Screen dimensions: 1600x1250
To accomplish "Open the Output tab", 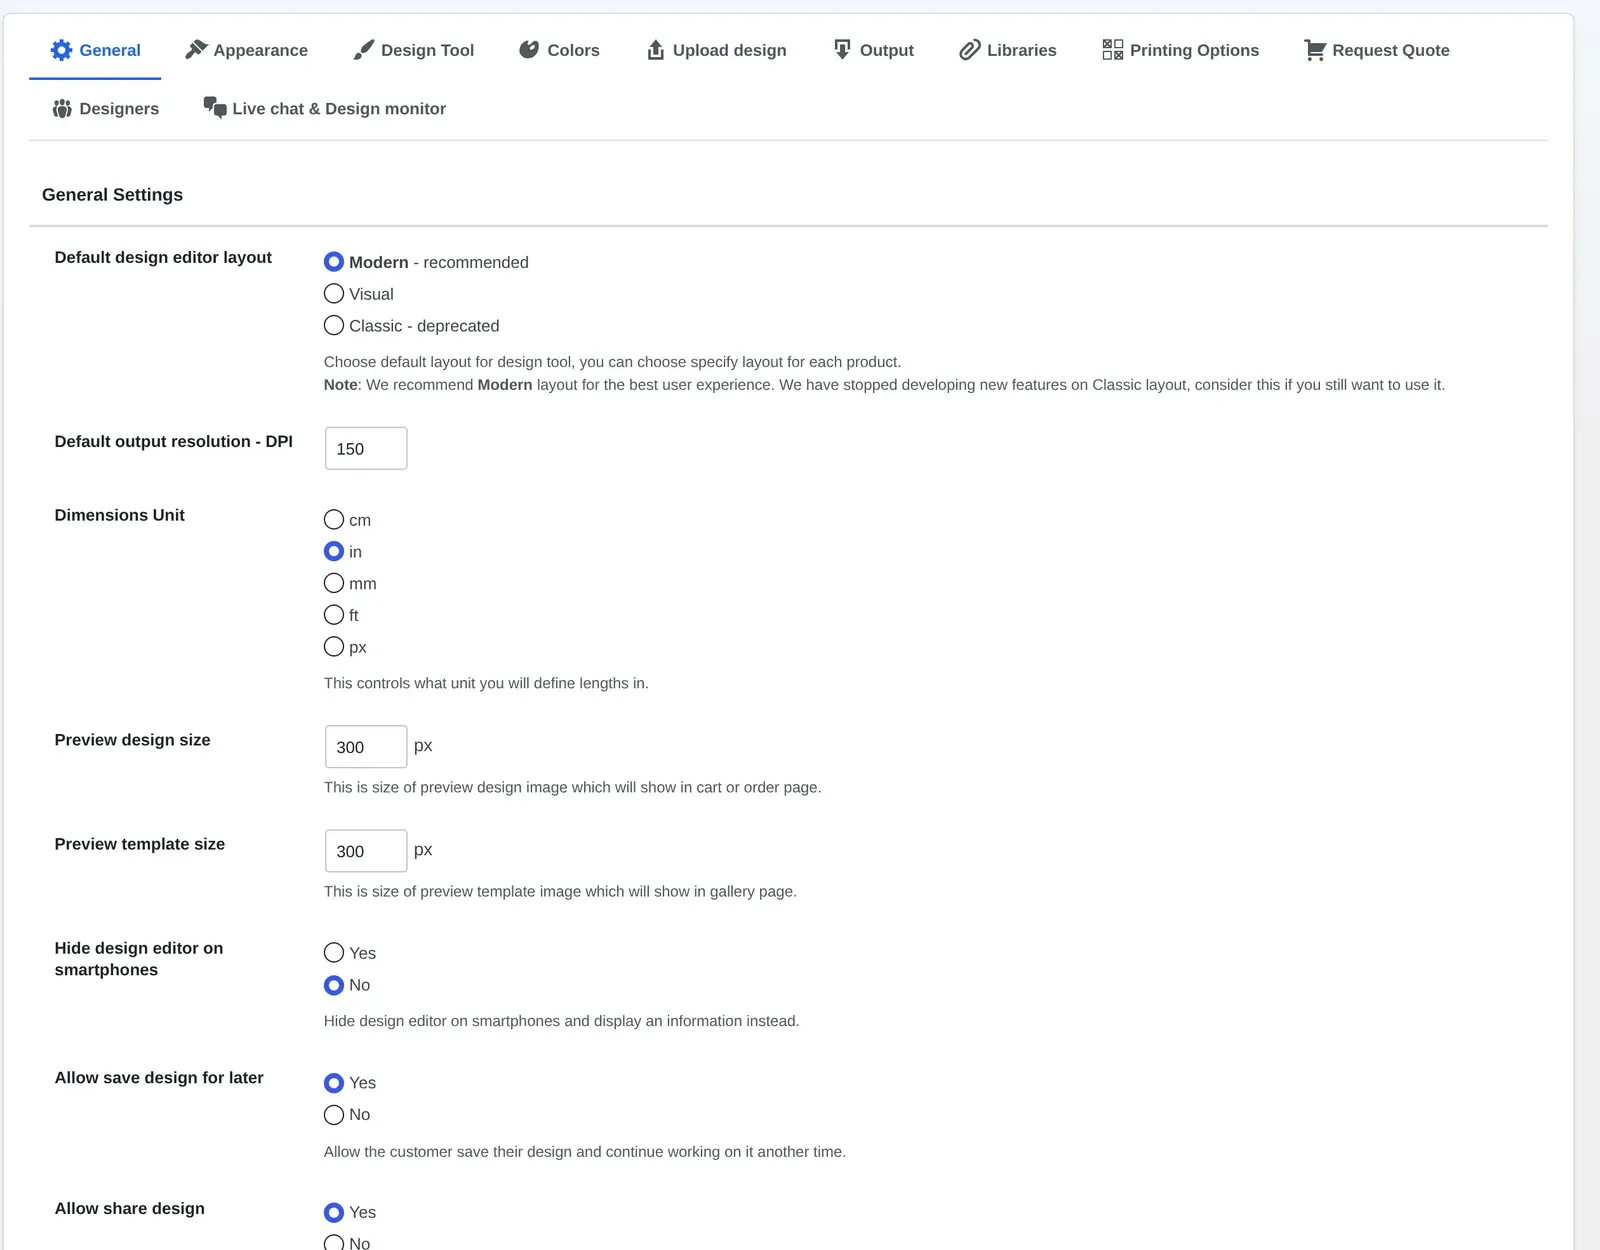I will (873, 50).
